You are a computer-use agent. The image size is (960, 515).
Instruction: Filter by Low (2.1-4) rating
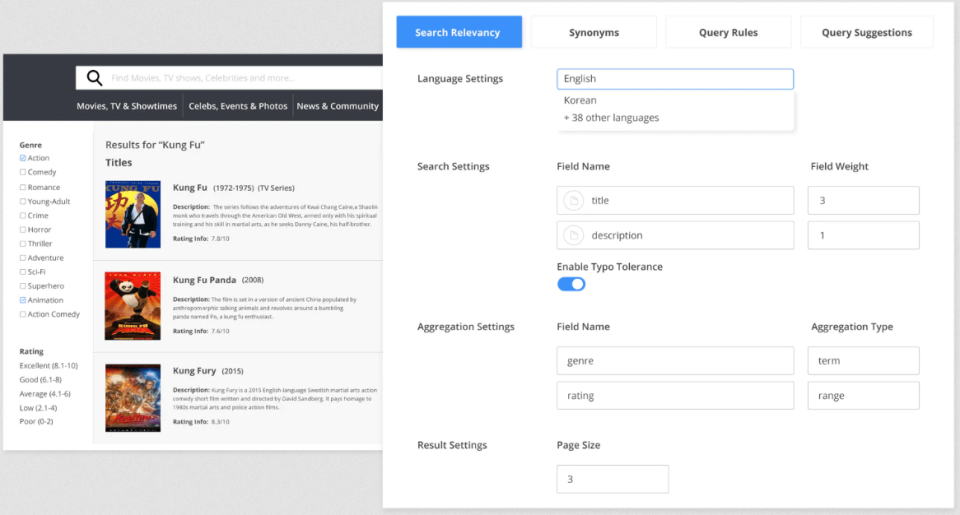point(38,408)
